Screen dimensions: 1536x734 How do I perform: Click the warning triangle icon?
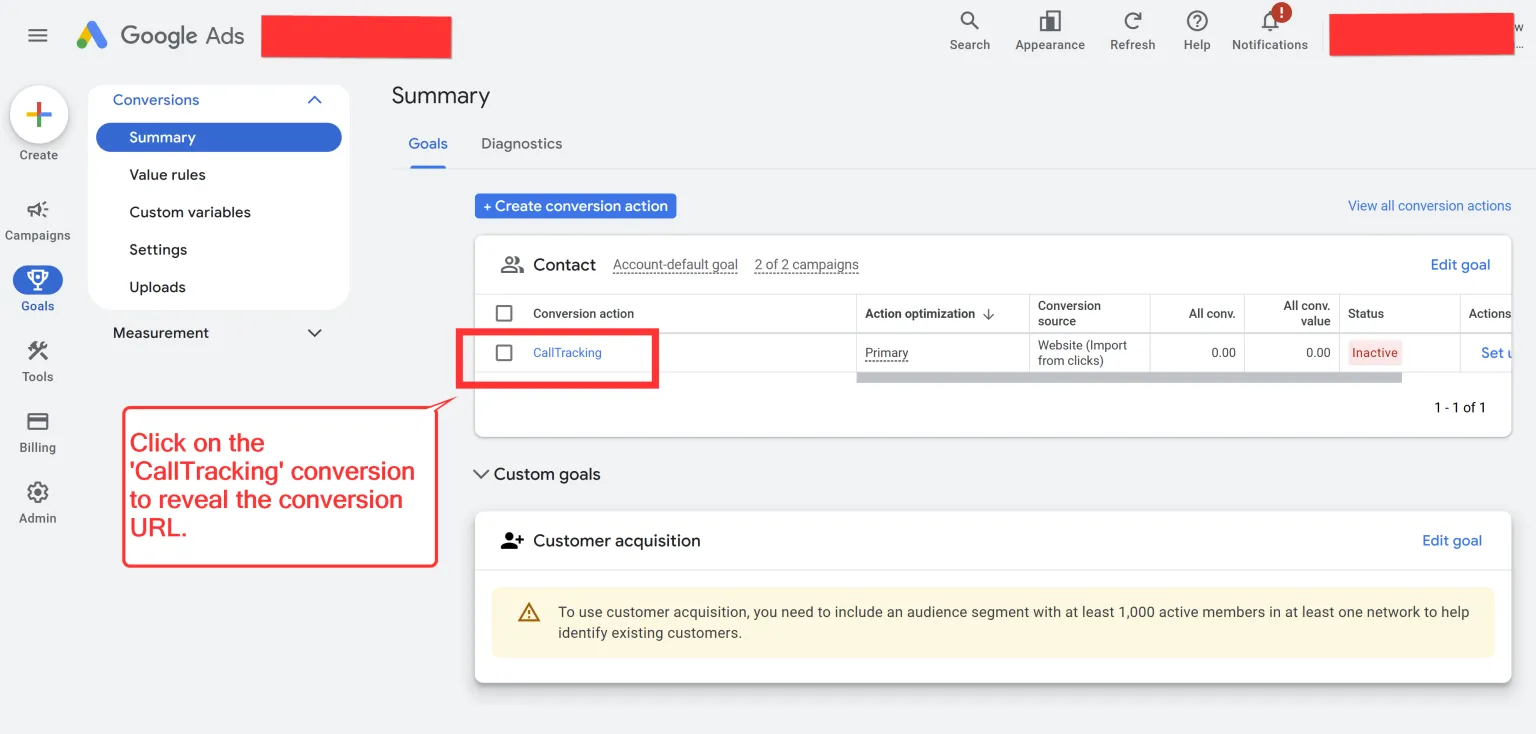(529, 613)
